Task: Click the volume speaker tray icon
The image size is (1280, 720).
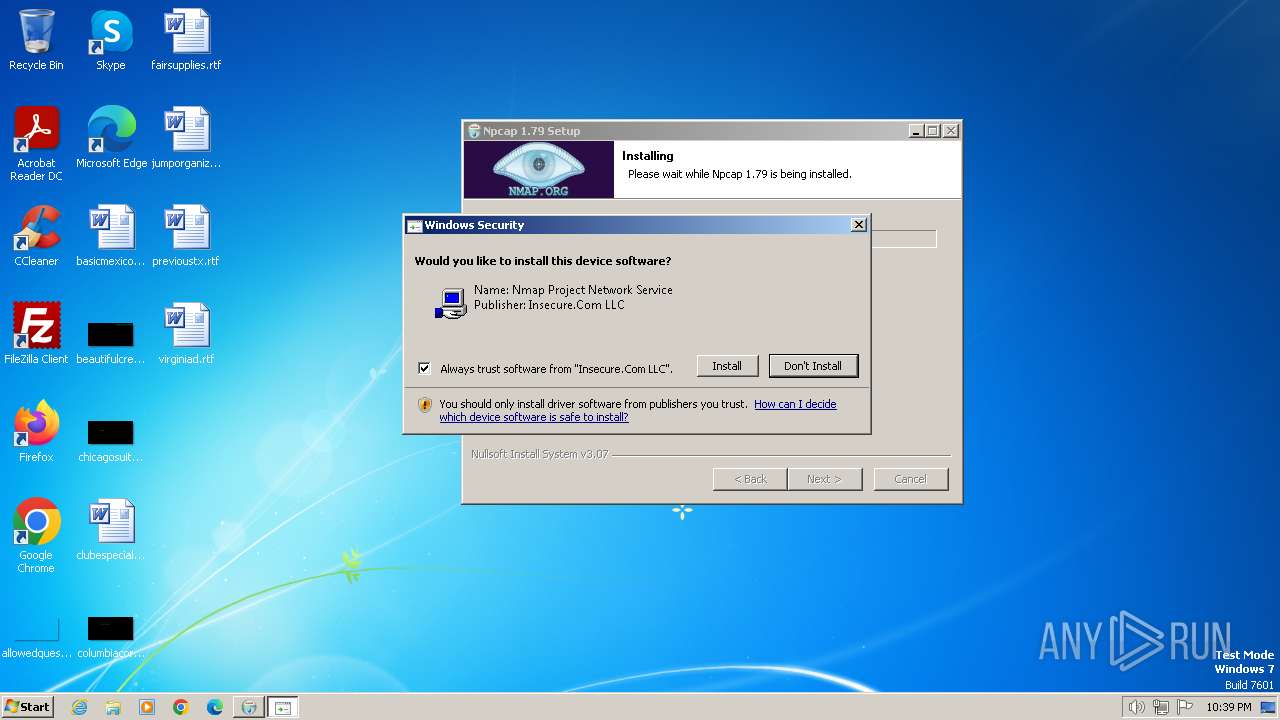Action: point(1137,707)
